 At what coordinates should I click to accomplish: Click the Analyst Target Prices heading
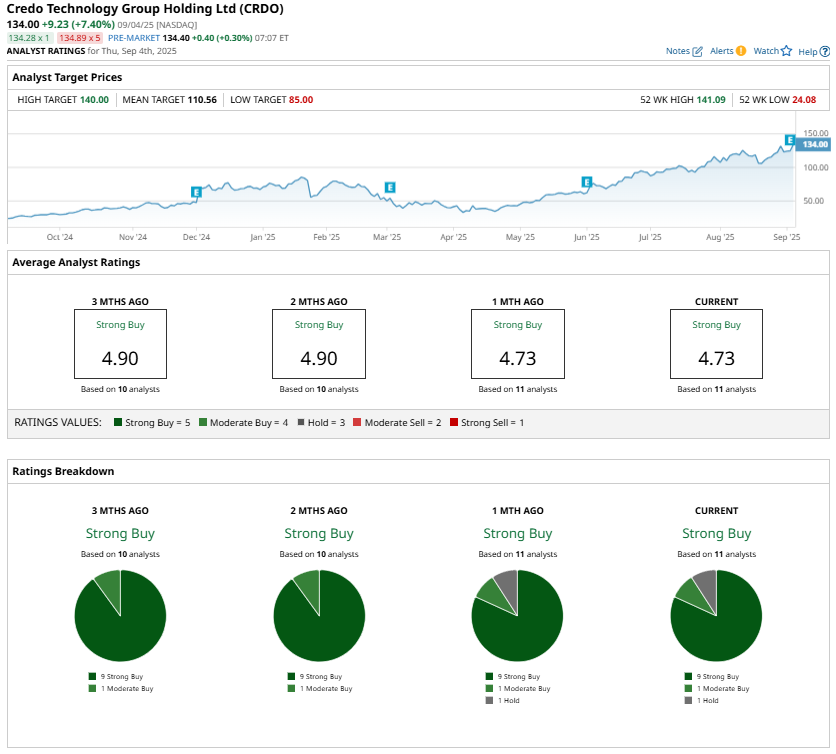[x=67, y=77]
